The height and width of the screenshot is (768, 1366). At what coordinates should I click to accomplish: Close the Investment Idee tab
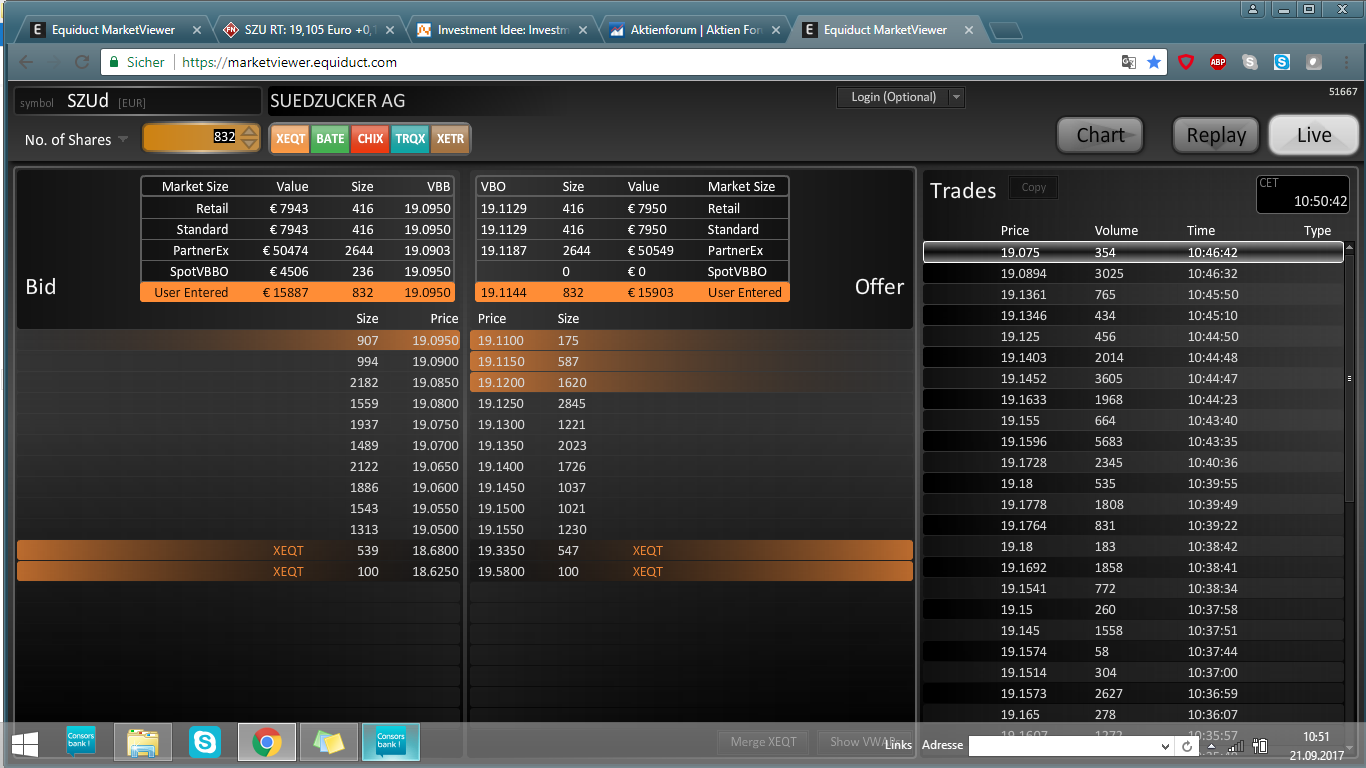(x=583, y=30)
